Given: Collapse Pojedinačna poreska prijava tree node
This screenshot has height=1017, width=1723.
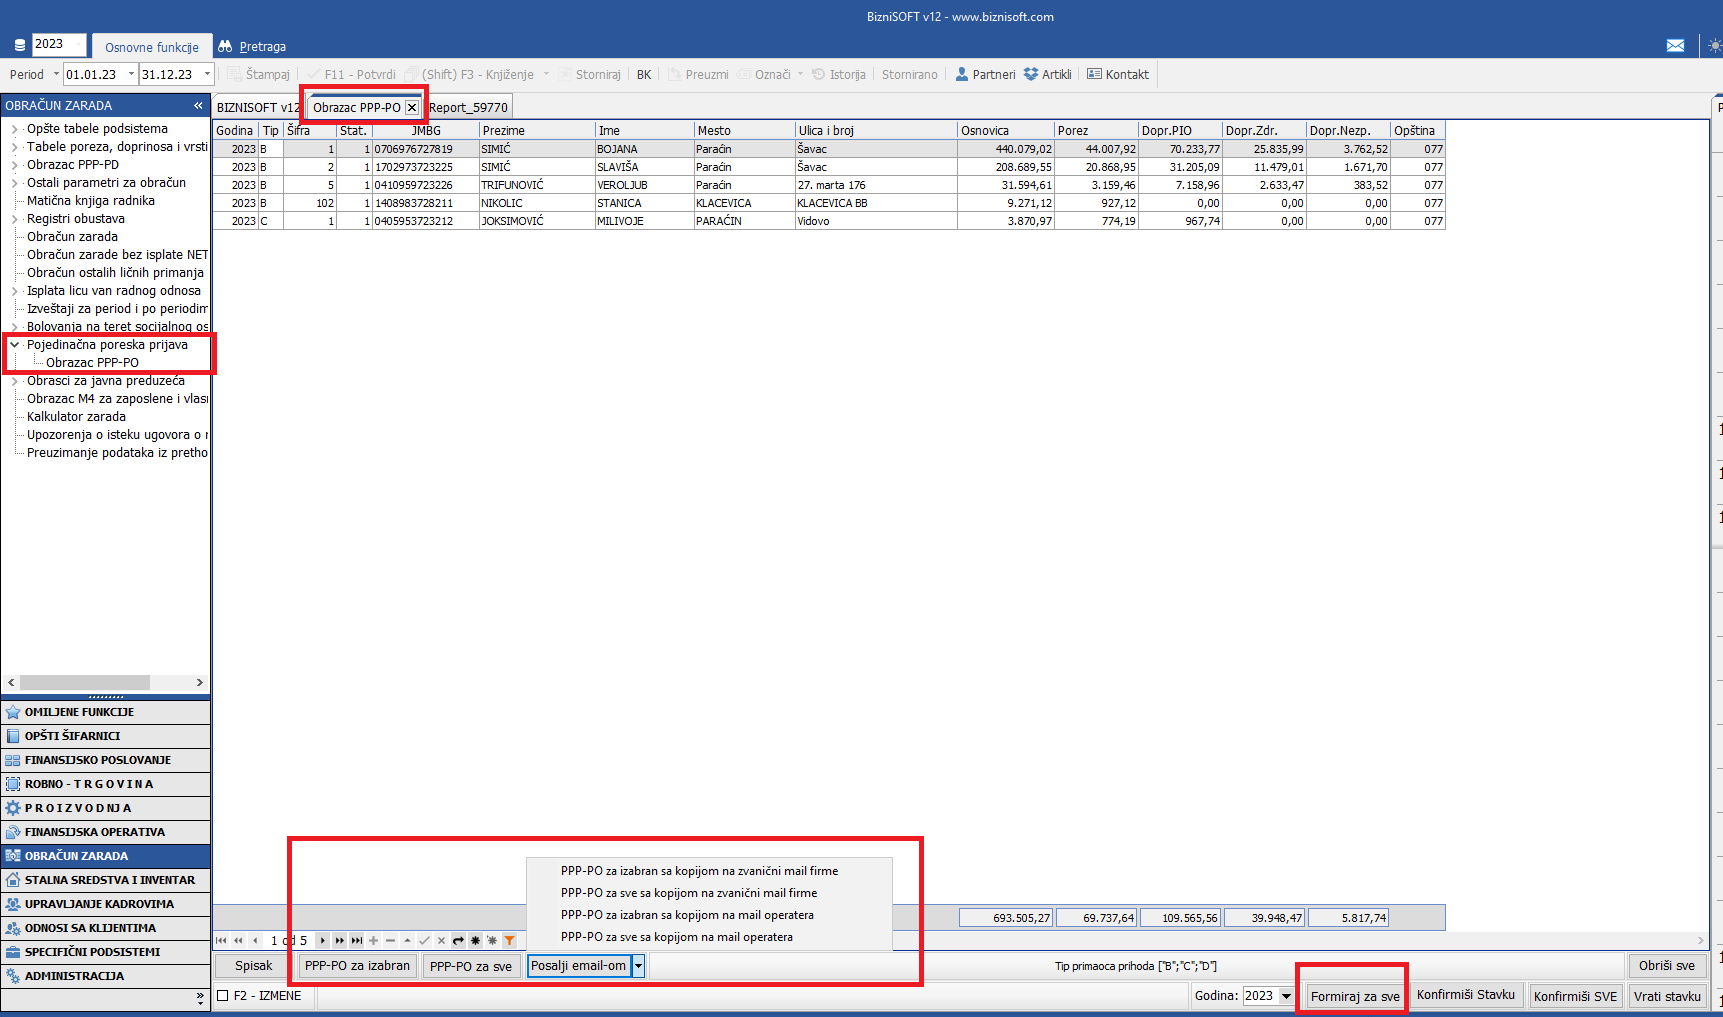Looking at the screenshot, I should point(14,345).
